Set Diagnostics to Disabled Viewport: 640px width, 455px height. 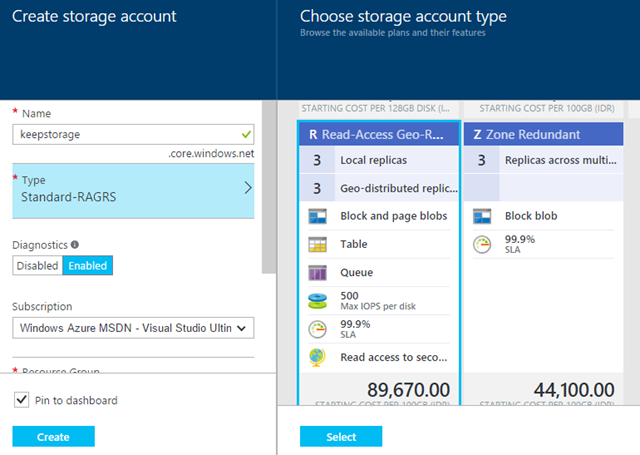(x=37, y=265)
